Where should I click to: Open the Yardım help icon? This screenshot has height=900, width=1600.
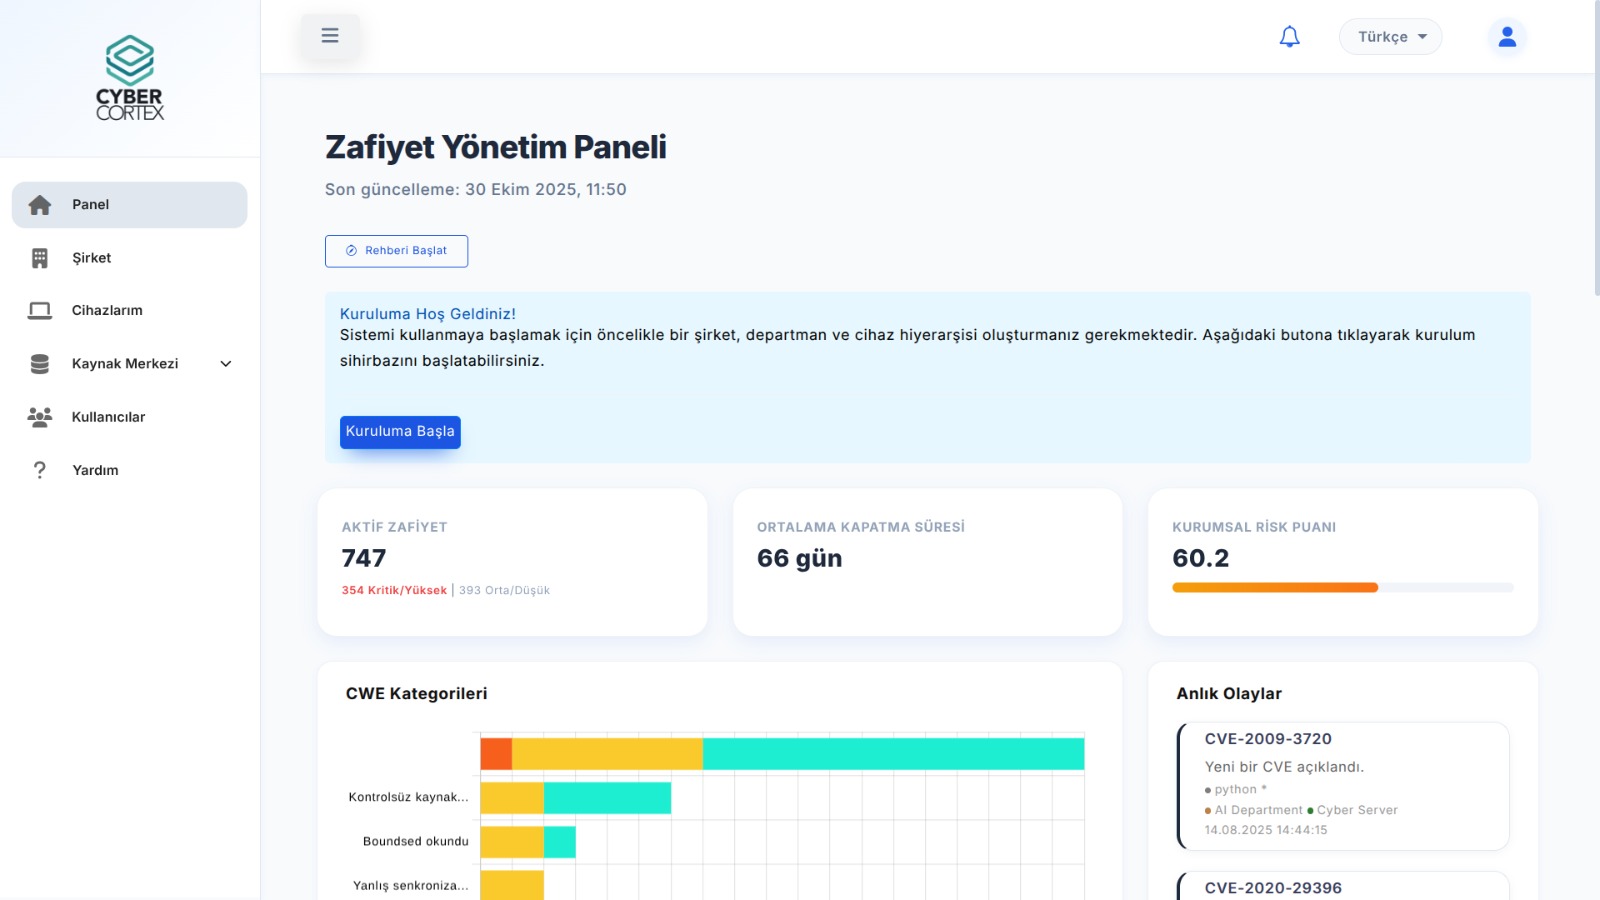point(40,470)
